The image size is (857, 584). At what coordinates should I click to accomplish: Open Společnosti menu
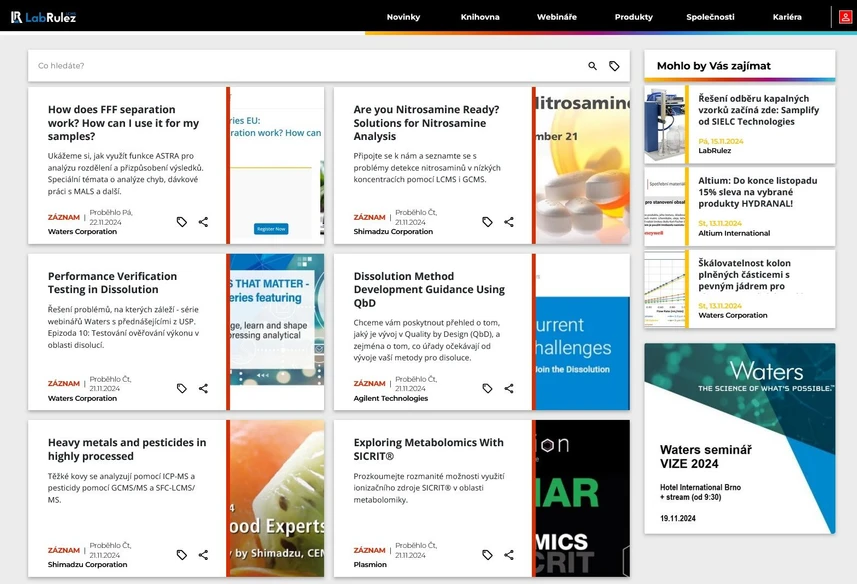coord(710,17)
